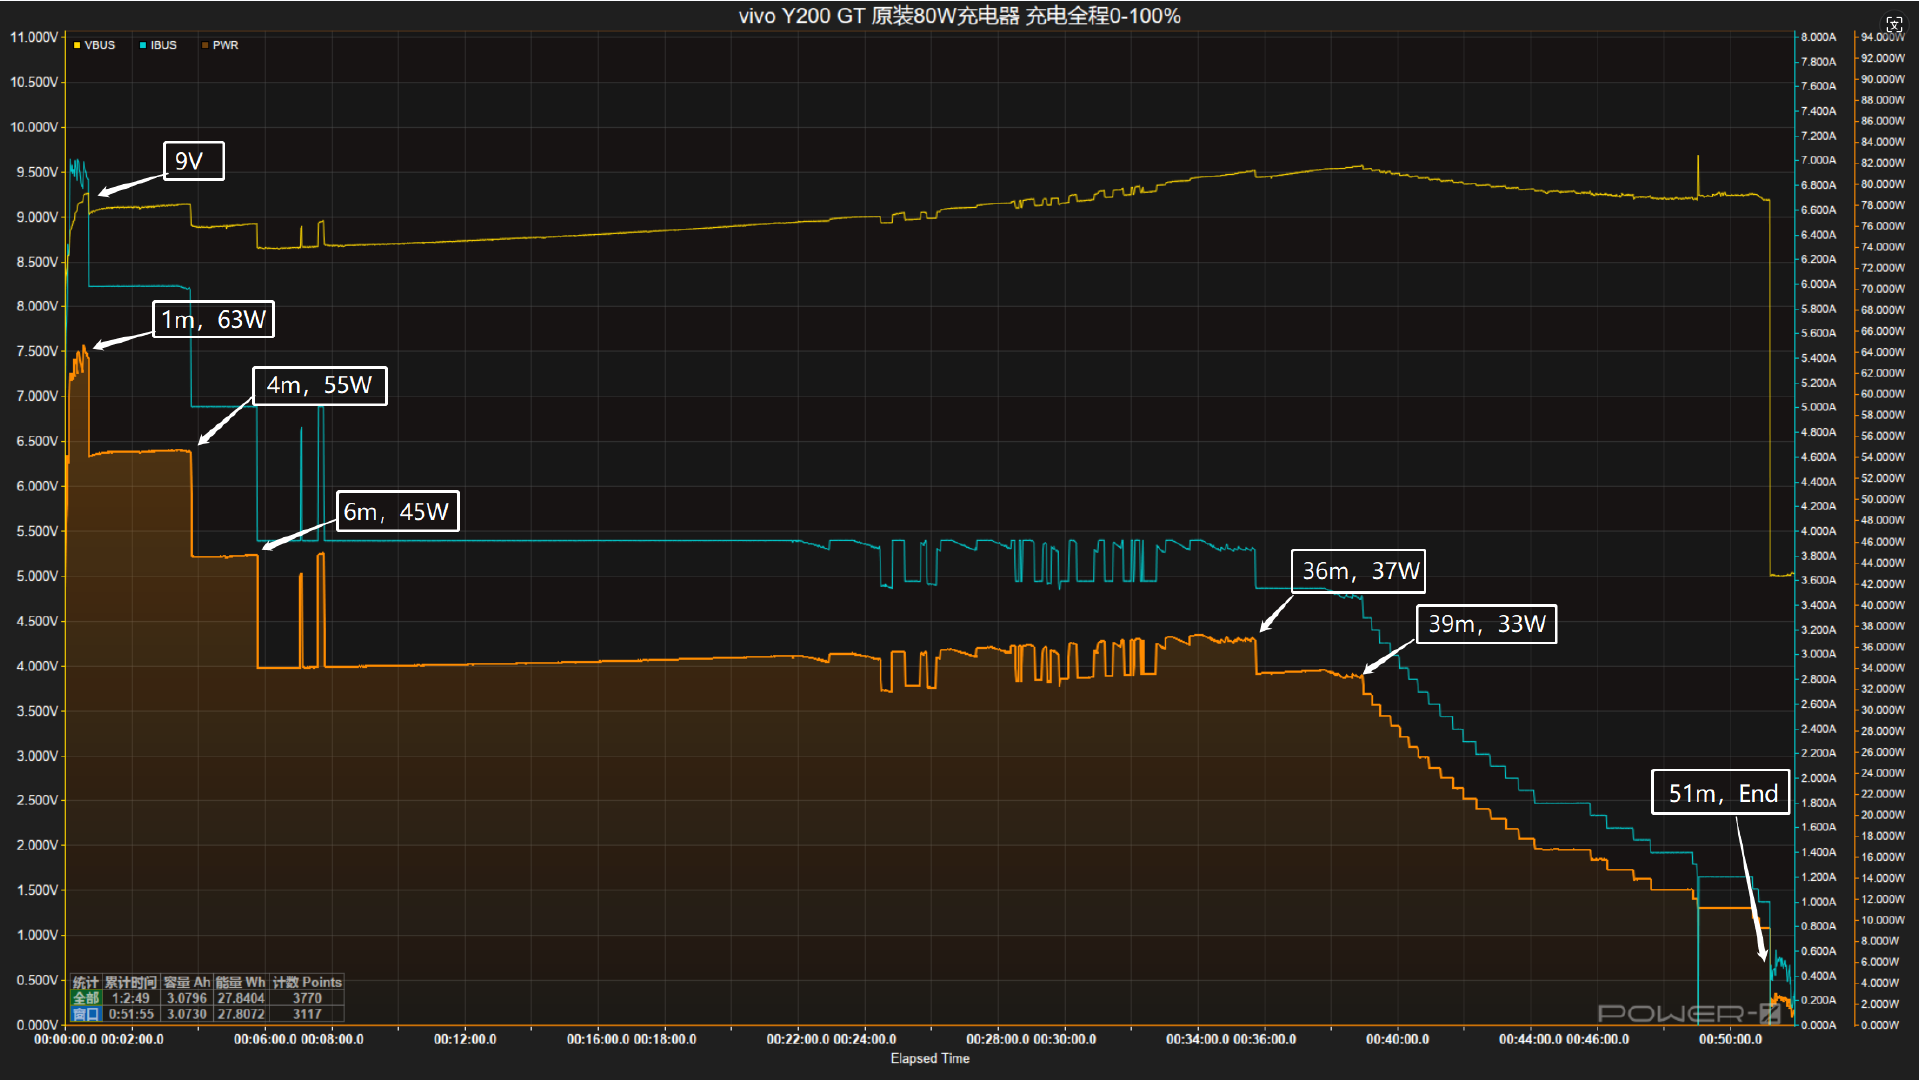Click the 4.000A current axis label

click(1819, 531)
